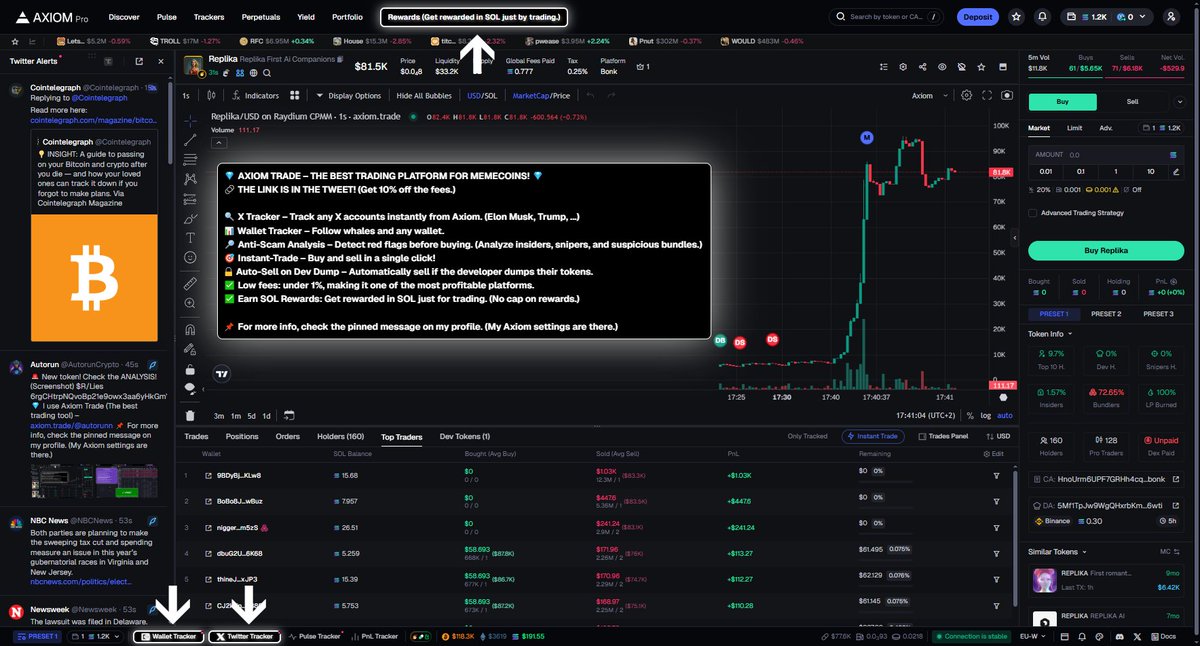Open the 1s chart interval selector
1200x646 pixels.
[x=186, y=96]
